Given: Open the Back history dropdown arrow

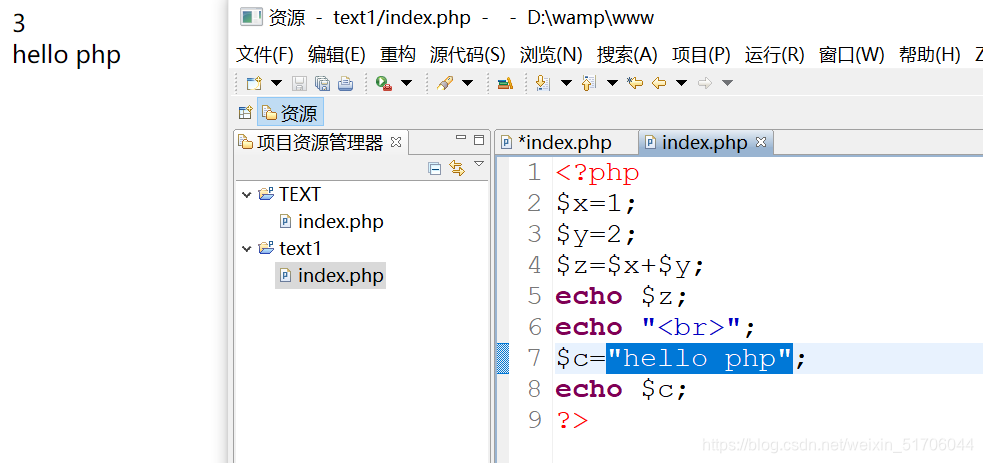Looking at the screenshot, I should click(x=681, y=83).
